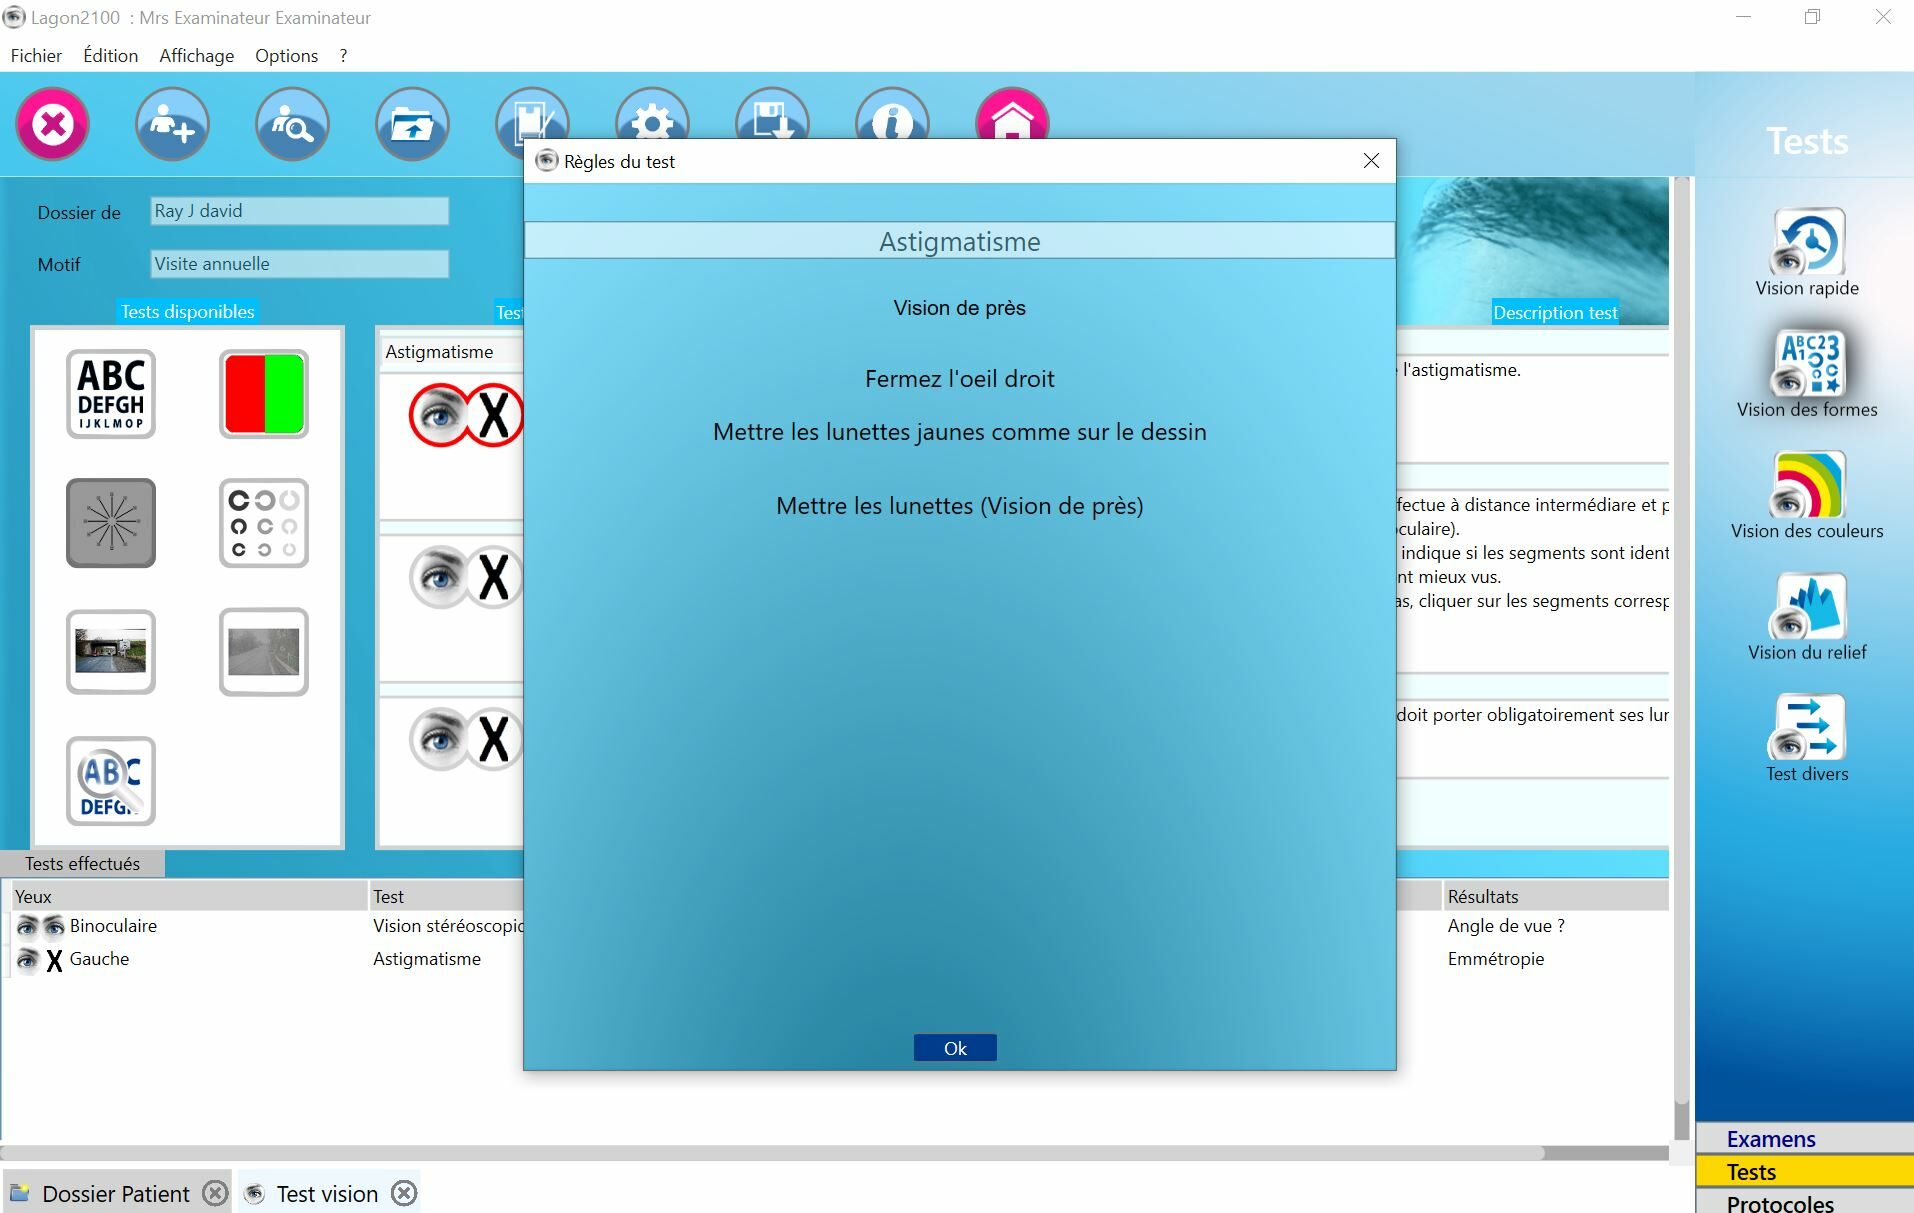
Task: Switch to the Examens panel
Action: click(1770, 1139)
